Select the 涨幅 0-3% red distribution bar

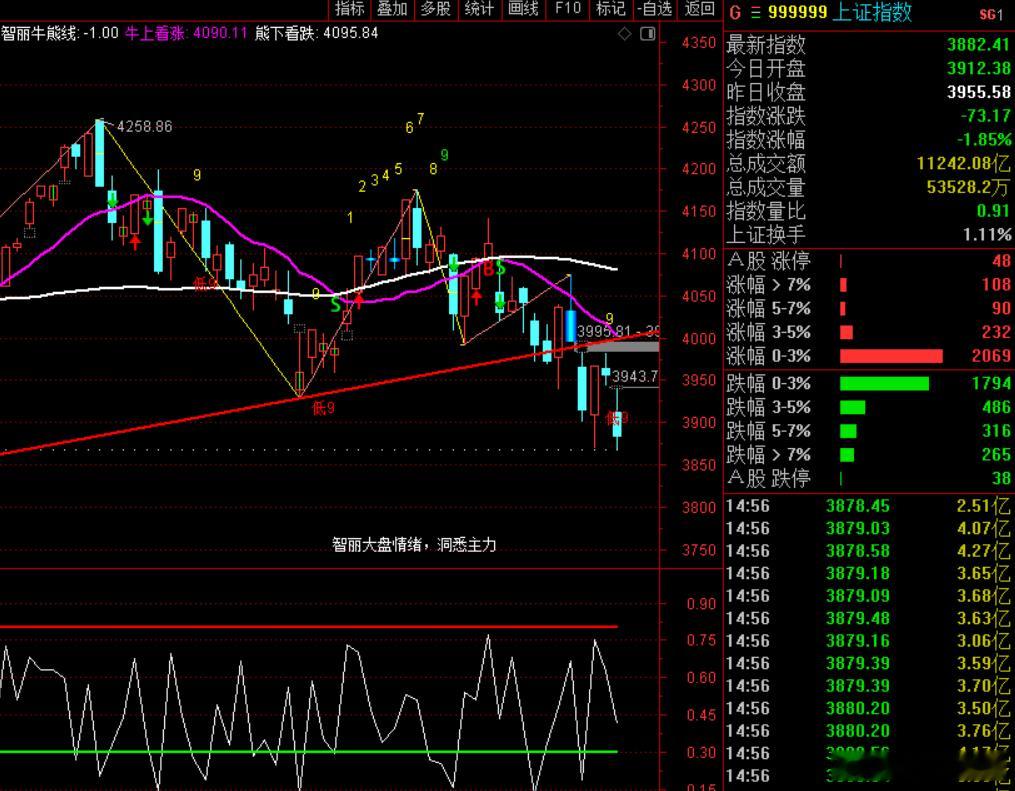(891, 356)
